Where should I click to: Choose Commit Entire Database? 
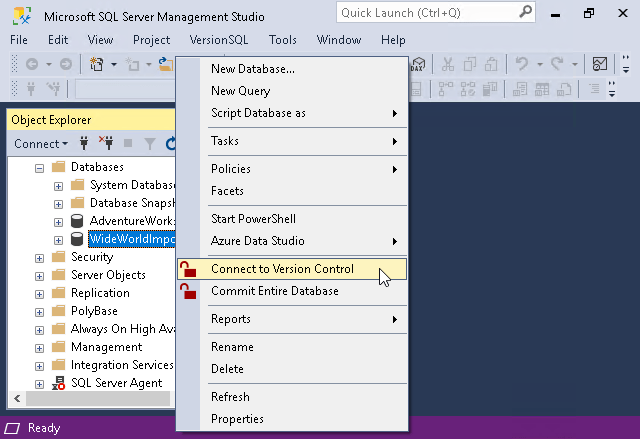coord(292,291)
